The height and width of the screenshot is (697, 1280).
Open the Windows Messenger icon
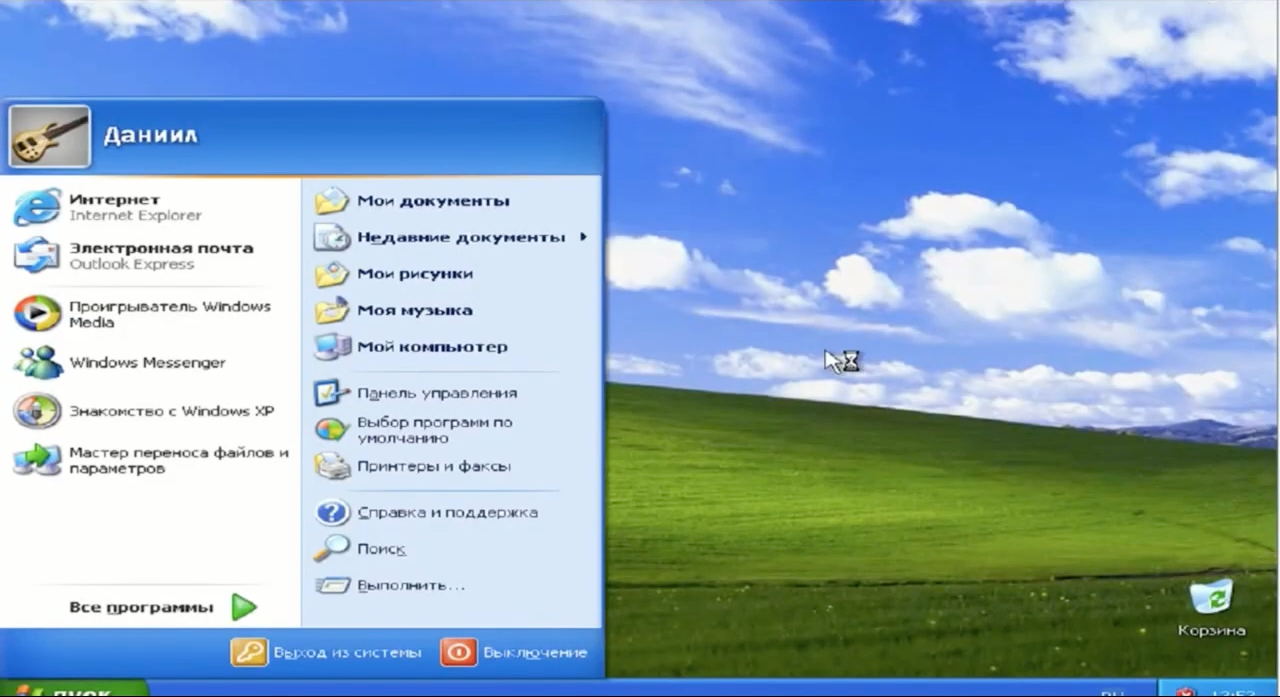[37, 362]
